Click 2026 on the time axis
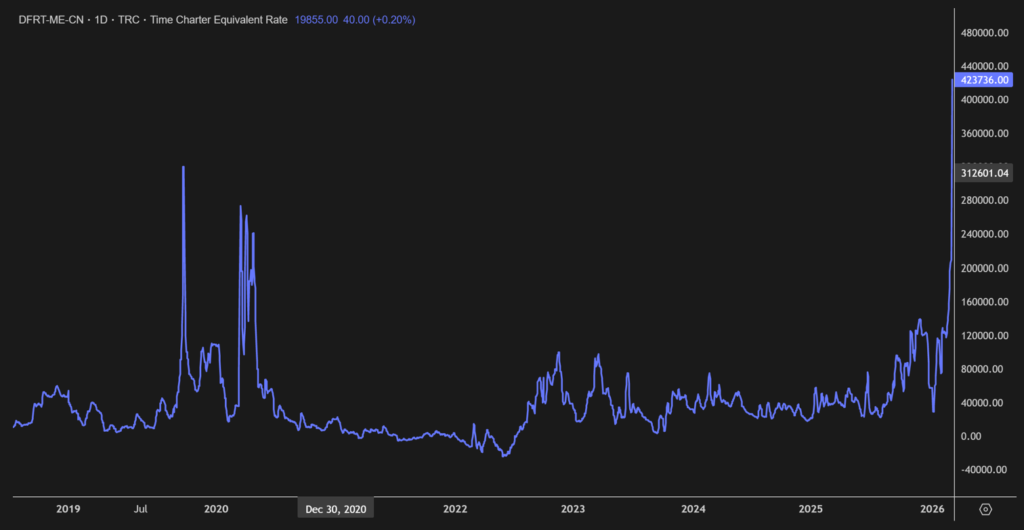The image size is (1024, 530). pyautogui.click(x=930, y=509)
